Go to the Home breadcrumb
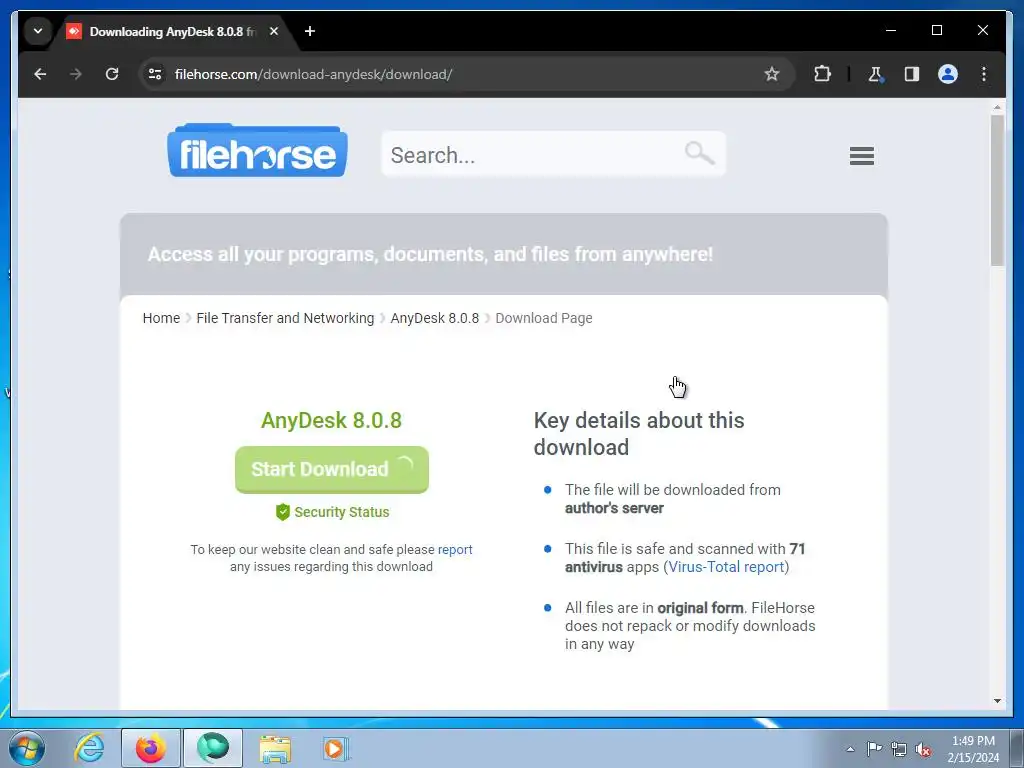 pyautogui.click(x=161, y=318)
